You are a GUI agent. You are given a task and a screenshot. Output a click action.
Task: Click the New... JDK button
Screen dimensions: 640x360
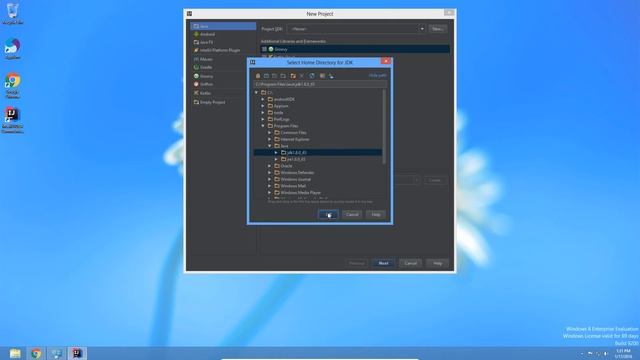coord(437,29)
